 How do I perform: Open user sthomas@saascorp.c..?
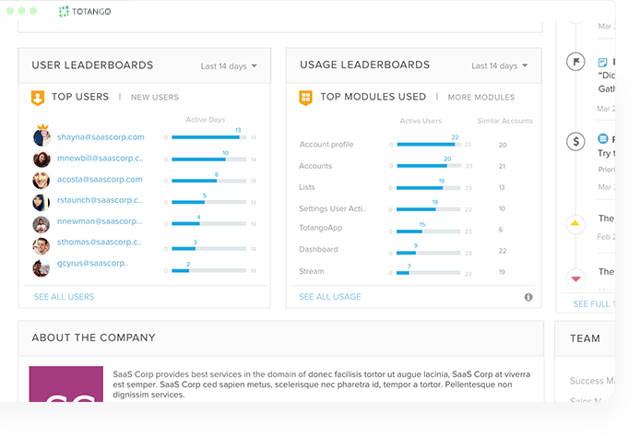[x=99, y=242]
